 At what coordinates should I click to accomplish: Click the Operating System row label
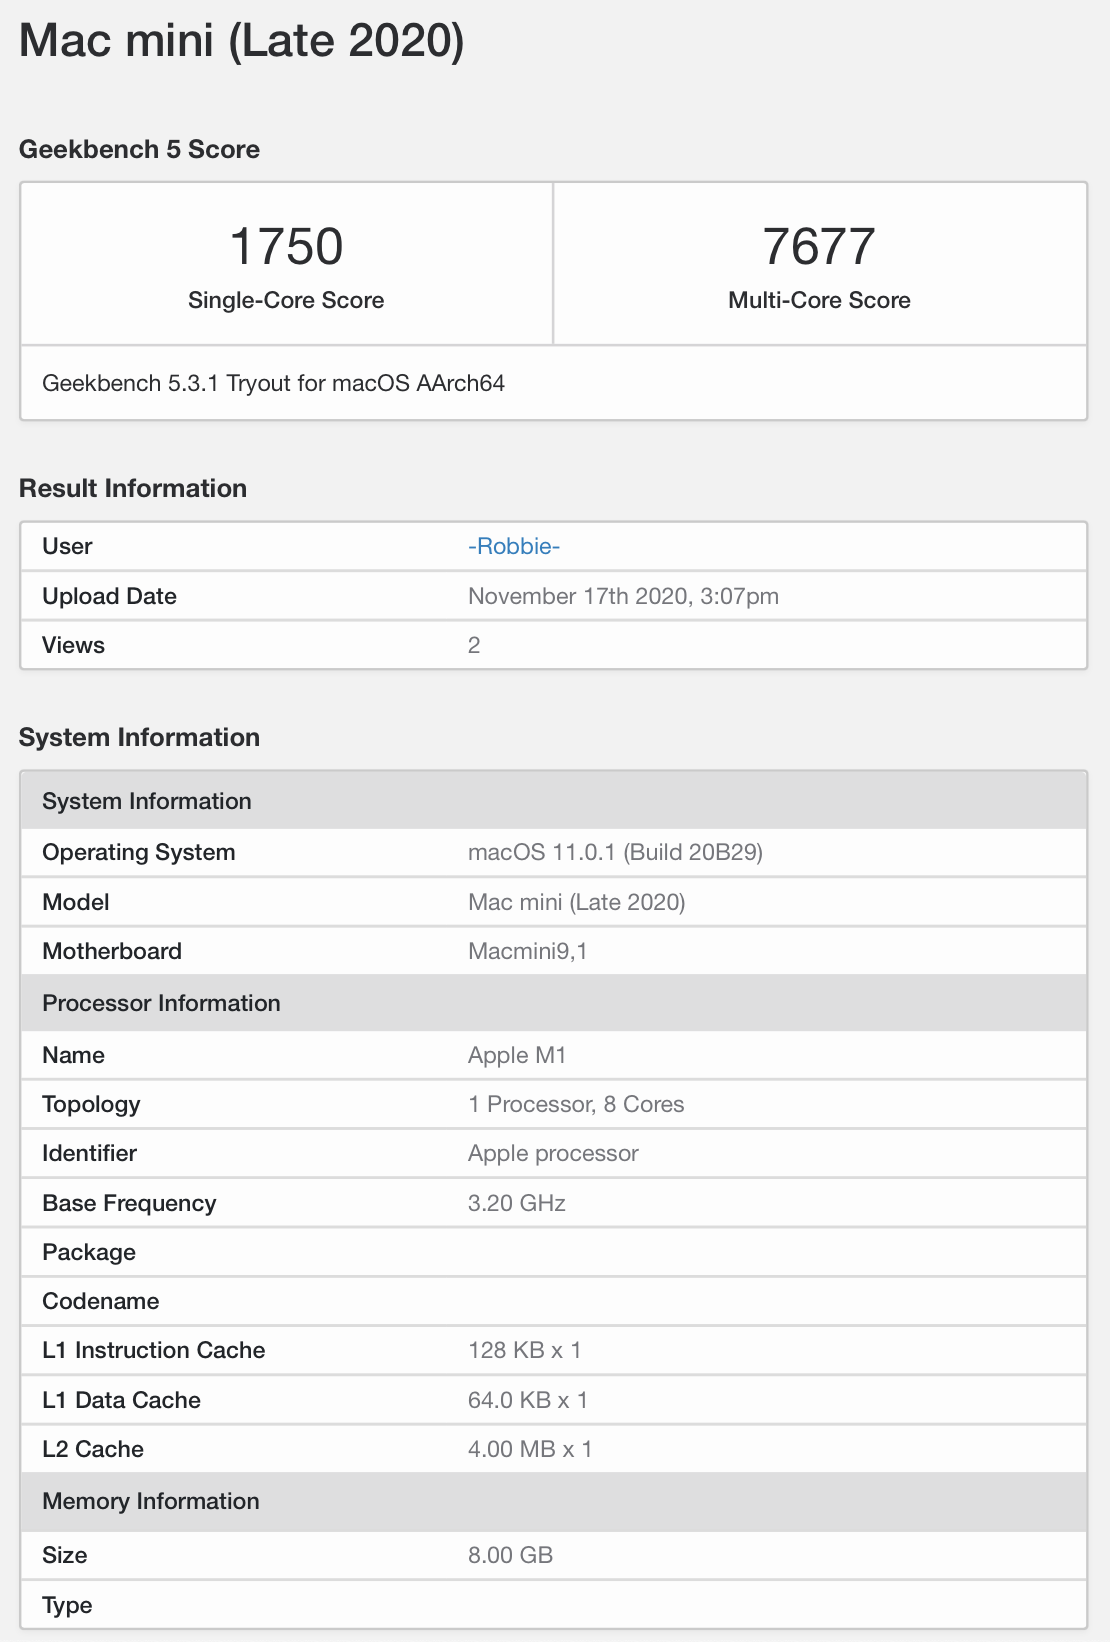tap(139, 852)
